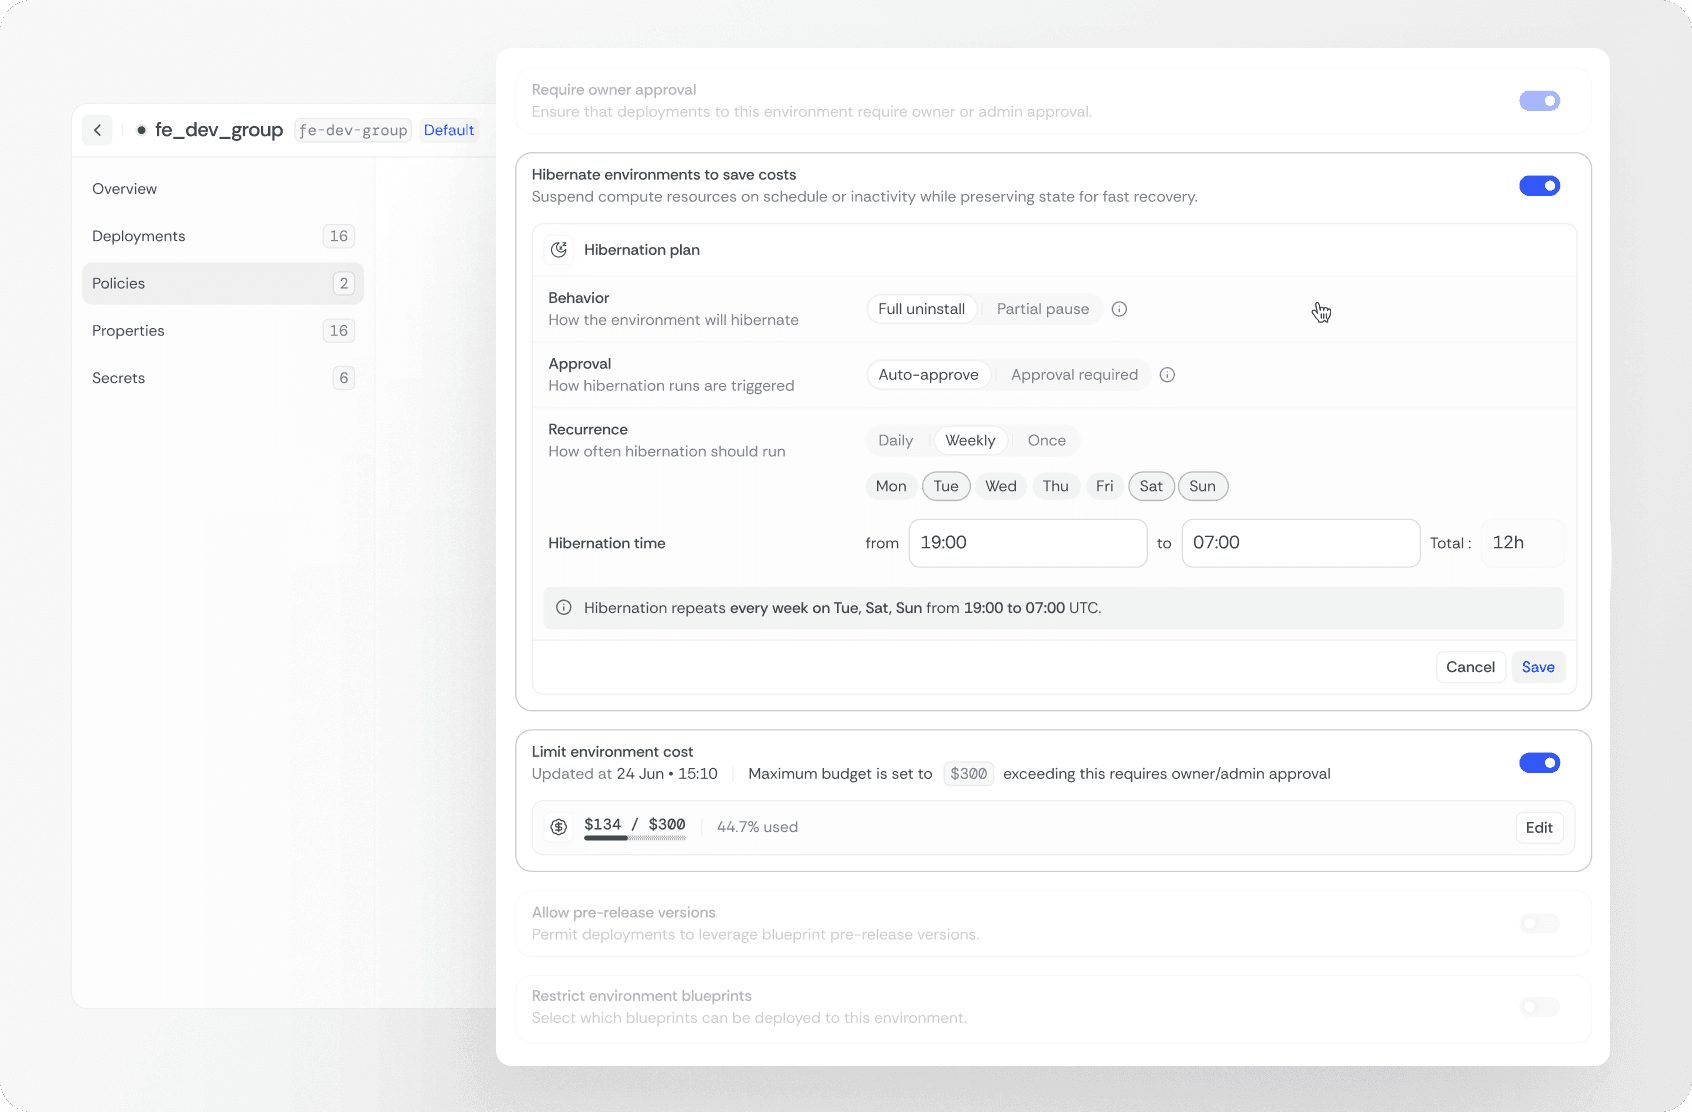Edit the environment cost limit

pyautogui.click(x=1538, y=827)
